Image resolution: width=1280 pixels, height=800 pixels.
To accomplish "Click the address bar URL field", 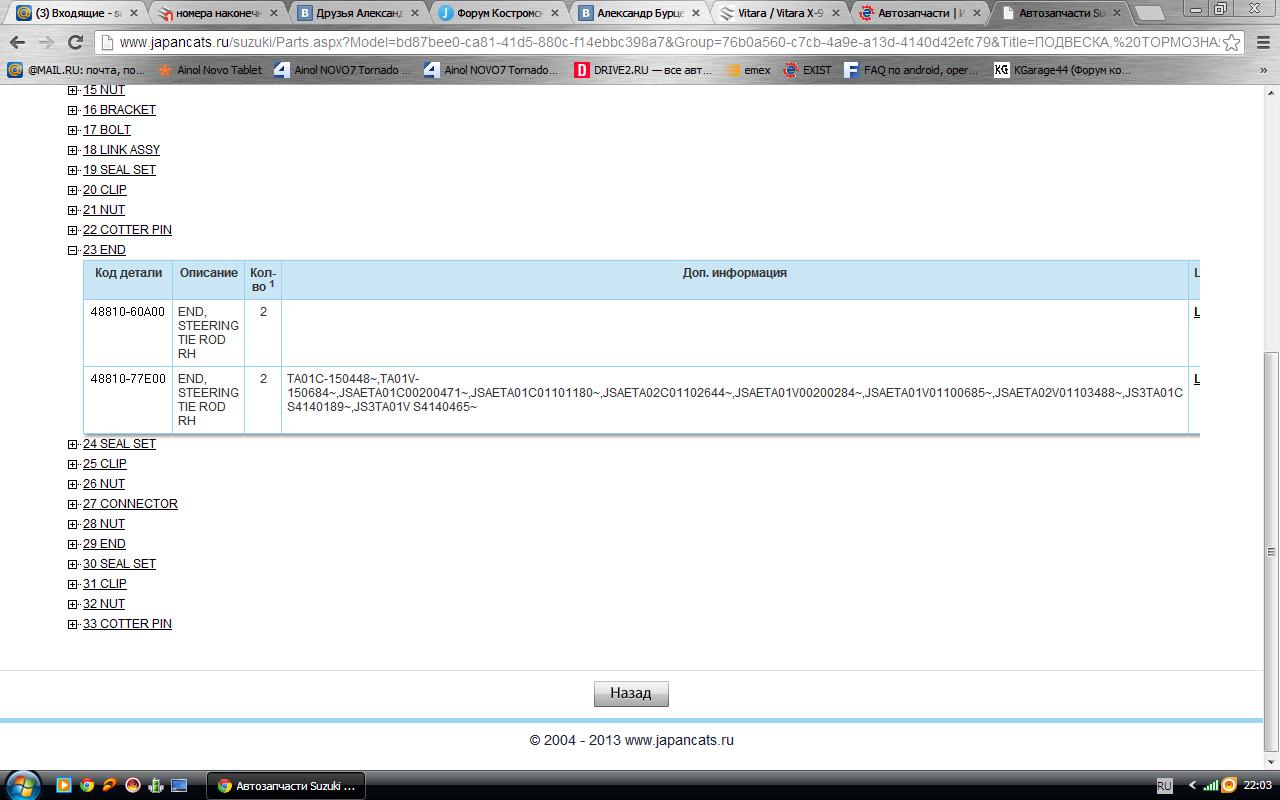I will coord(660,42).
